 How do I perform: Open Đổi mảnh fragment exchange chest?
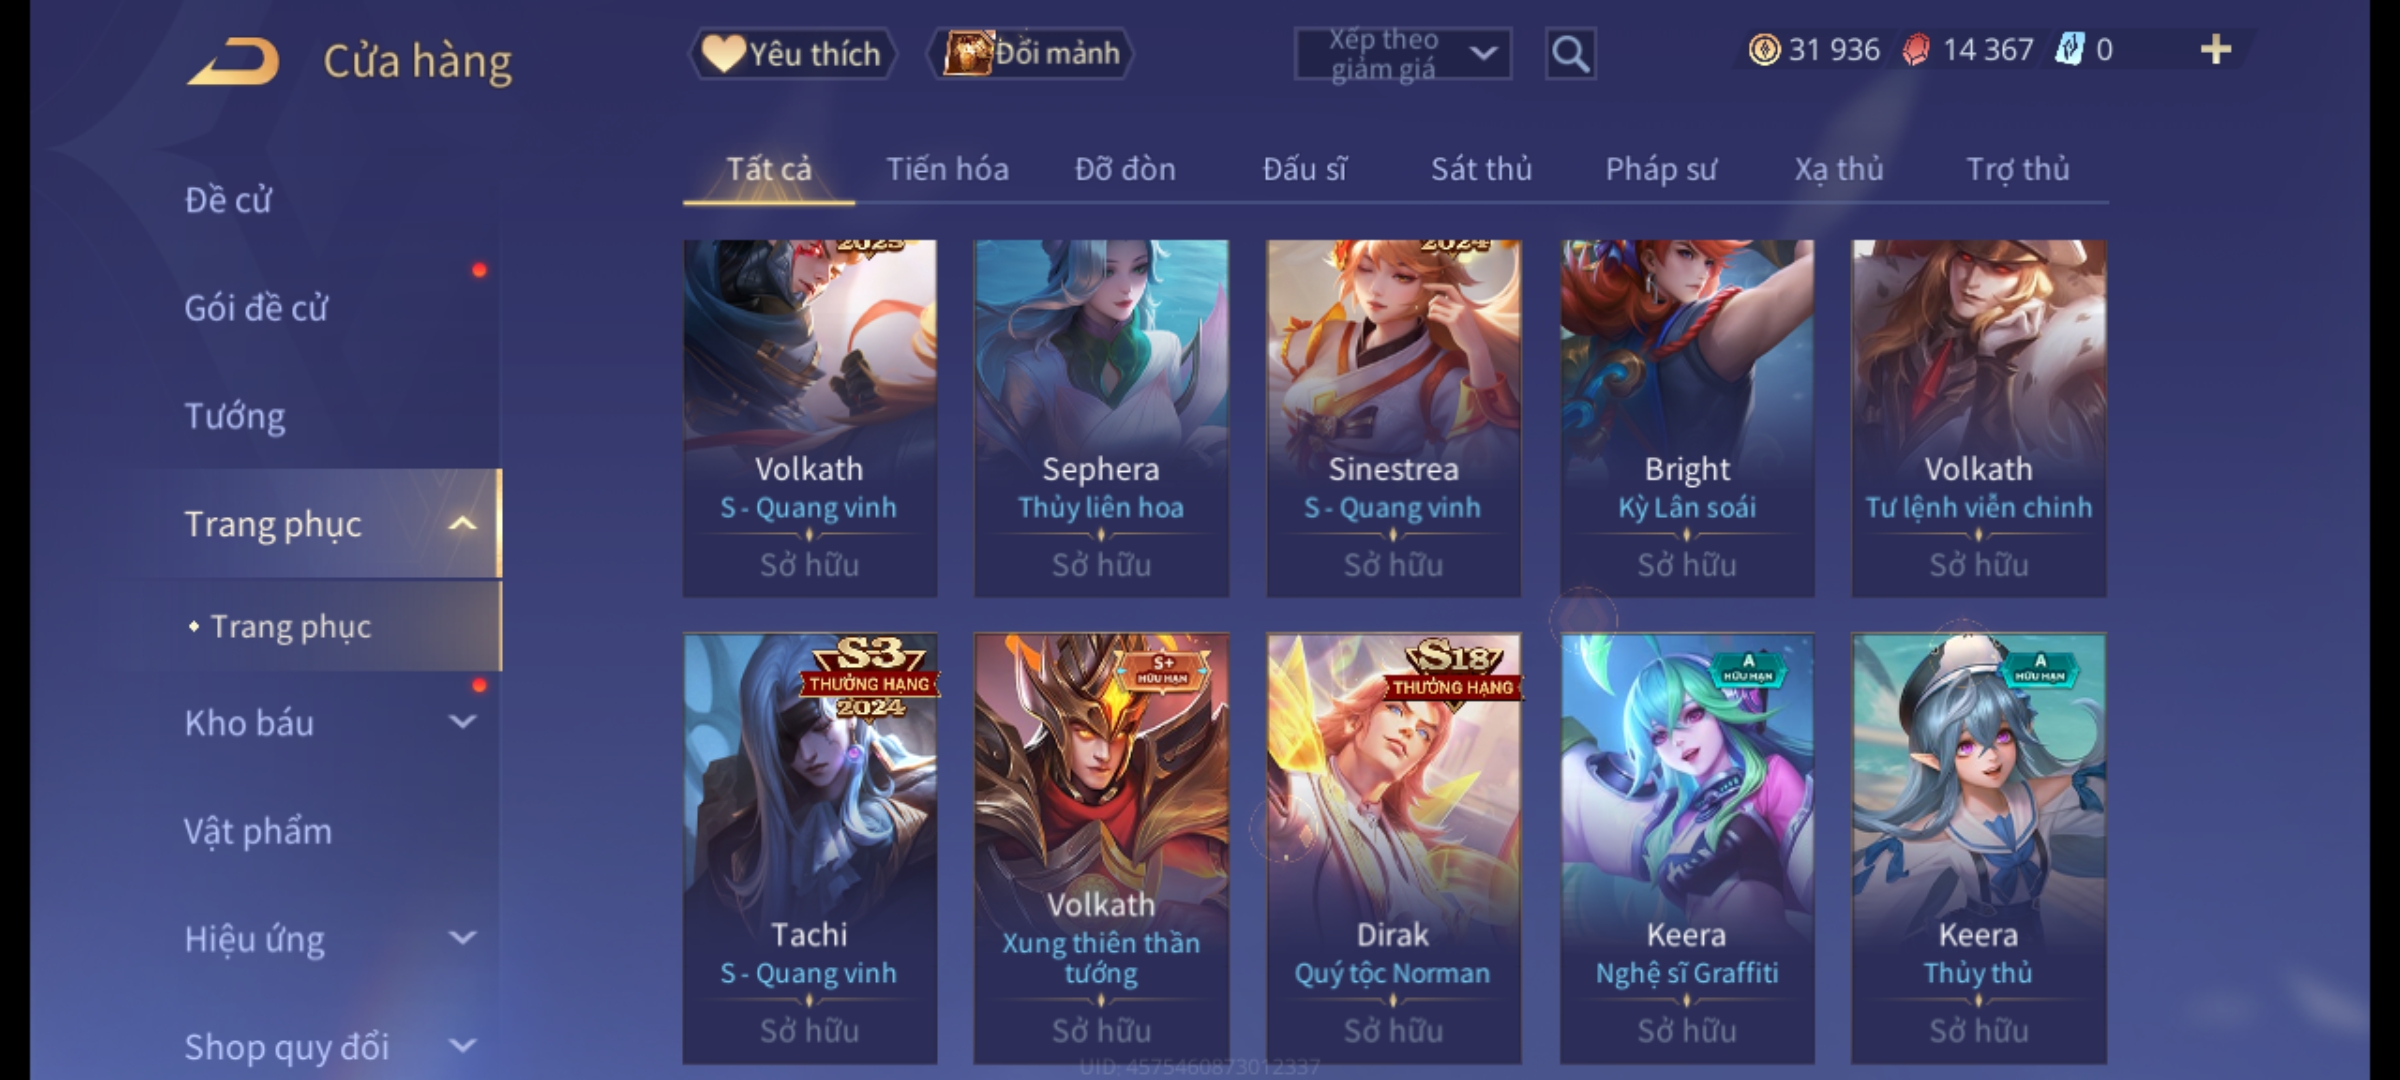coord(1031,54)
